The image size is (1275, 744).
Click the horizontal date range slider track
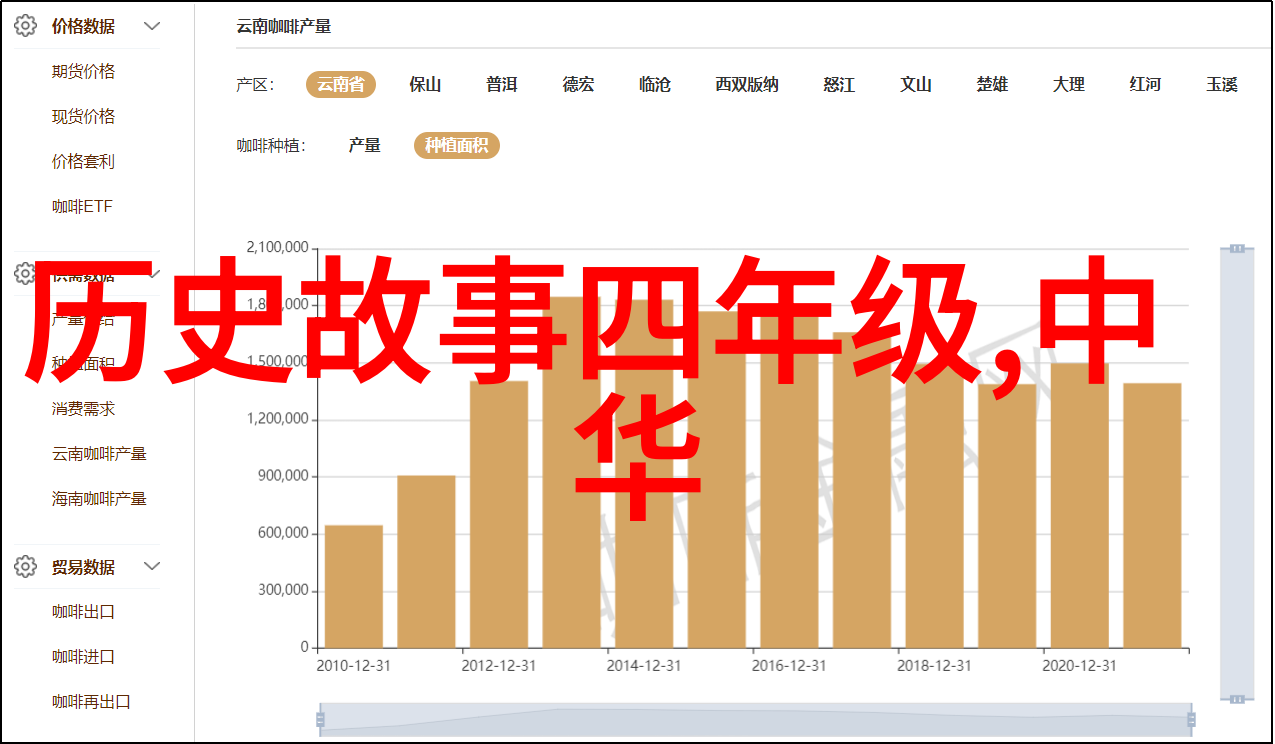coord(754,718)
